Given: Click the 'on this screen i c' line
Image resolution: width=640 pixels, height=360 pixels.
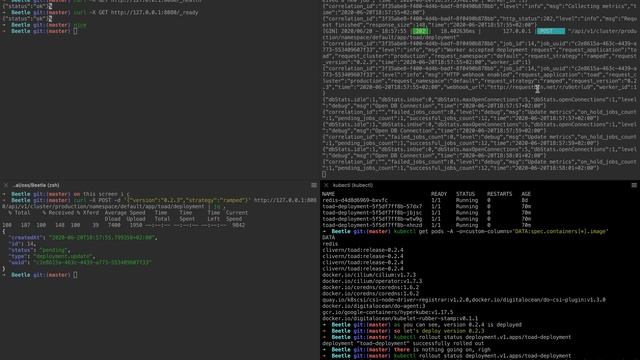Looking at the screenshot, I should (x=101, y=194).
